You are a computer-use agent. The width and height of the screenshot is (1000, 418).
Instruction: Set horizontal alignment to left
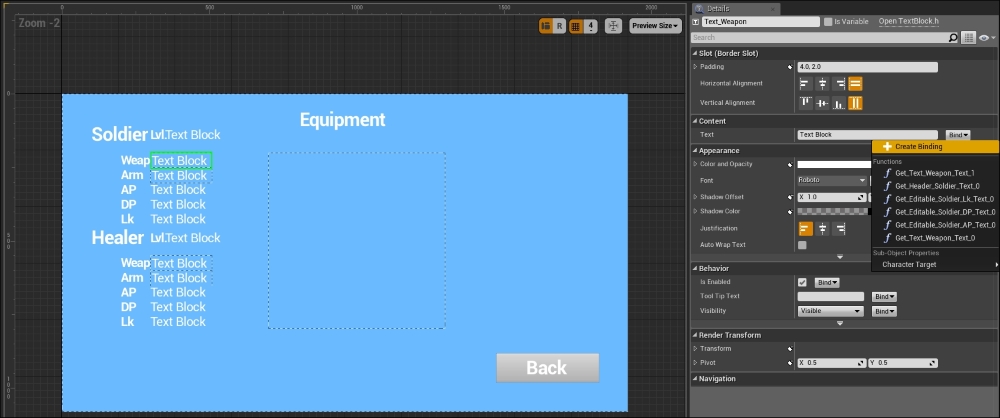[805, 84]
